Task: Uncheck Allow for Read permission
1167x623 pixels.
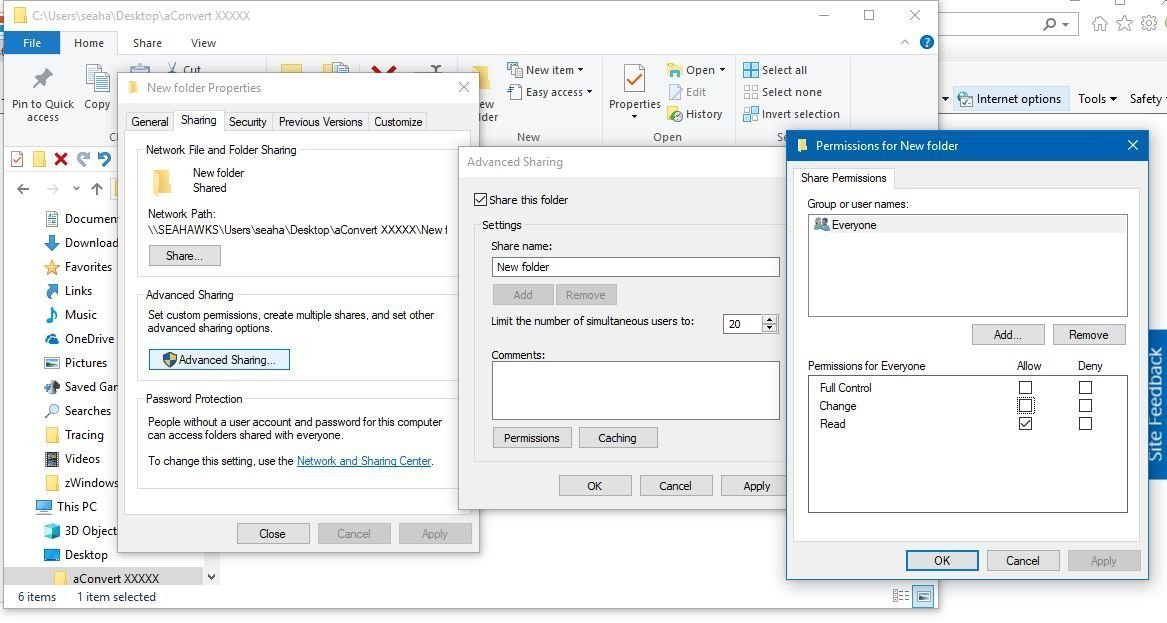Action: [1026, 424]
